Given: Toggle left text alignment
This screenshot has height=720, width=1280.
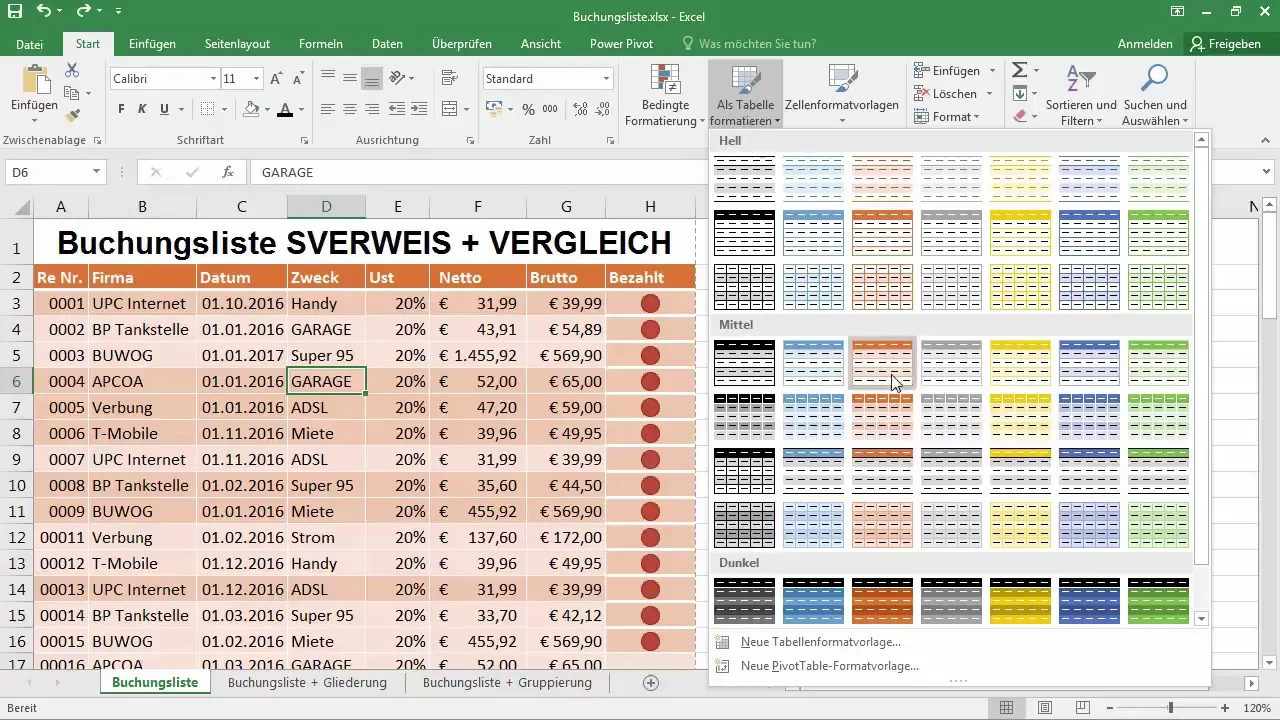Looking at the screenshot, I should (x=327, y=109).
